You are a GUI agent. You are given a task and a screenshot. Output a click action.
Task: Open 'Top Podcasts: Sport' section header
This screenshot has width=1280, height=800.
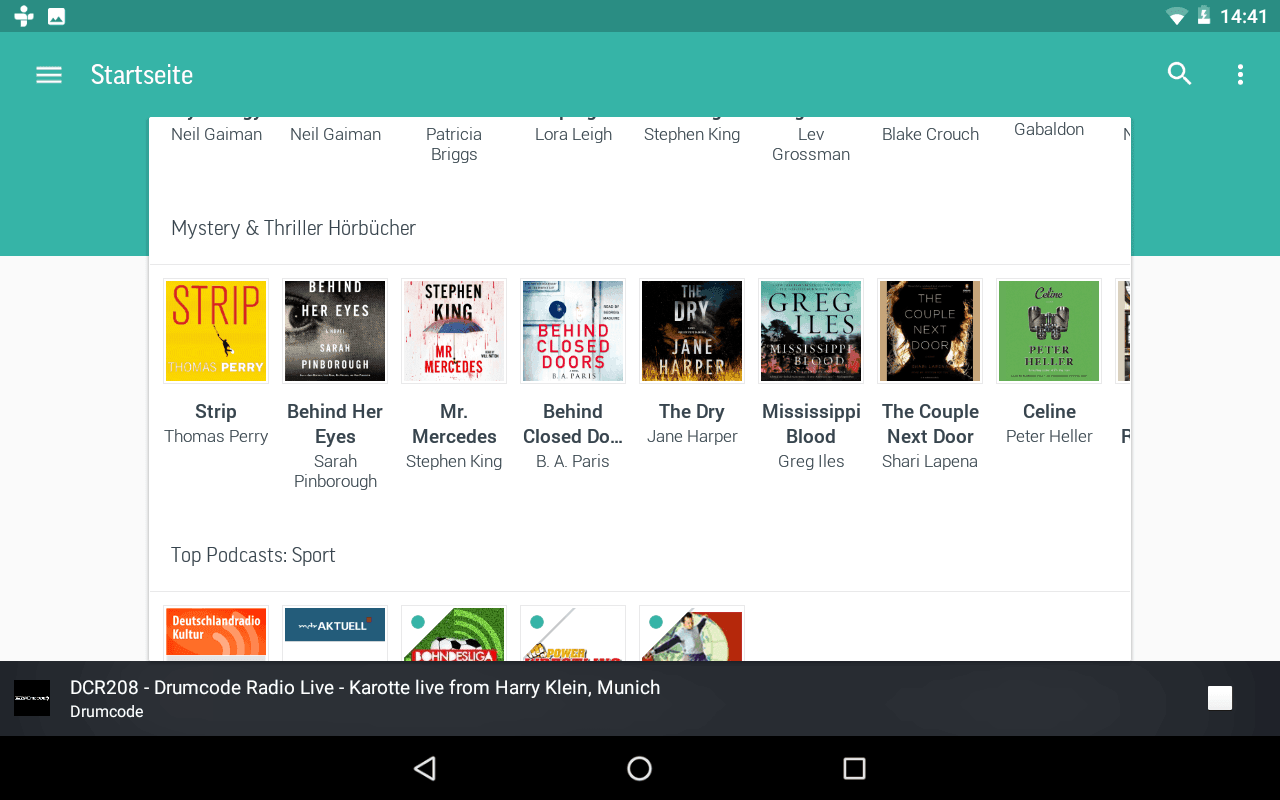253,555
